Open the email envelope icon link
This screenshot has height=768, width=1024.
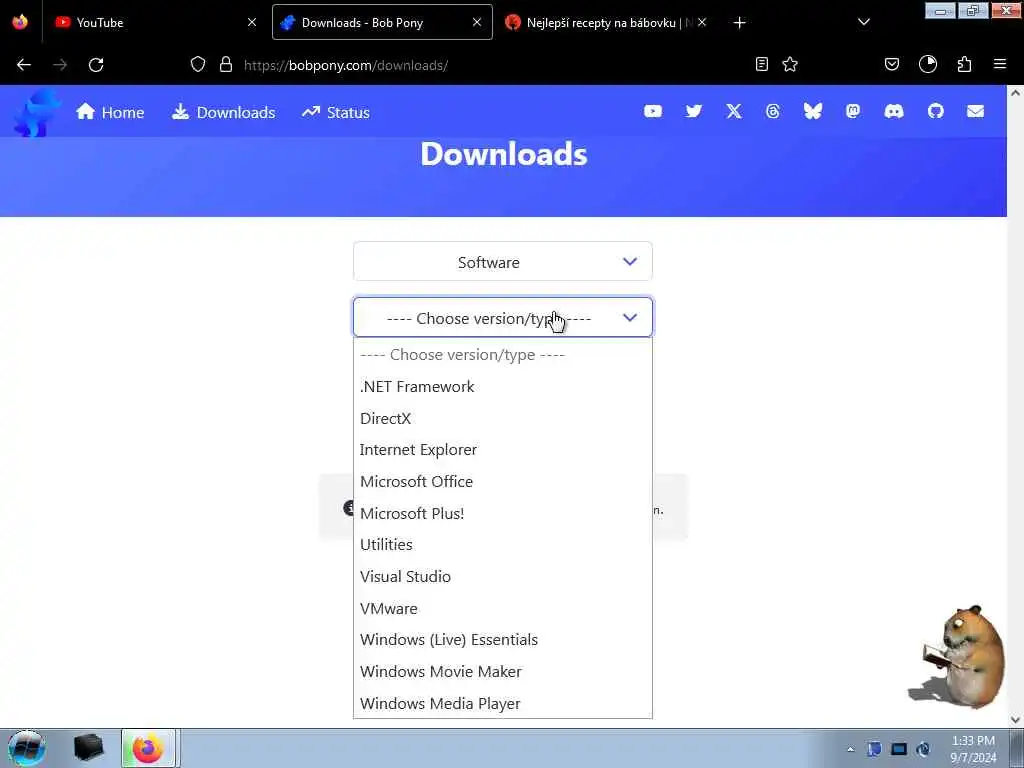tap(976, 112)
